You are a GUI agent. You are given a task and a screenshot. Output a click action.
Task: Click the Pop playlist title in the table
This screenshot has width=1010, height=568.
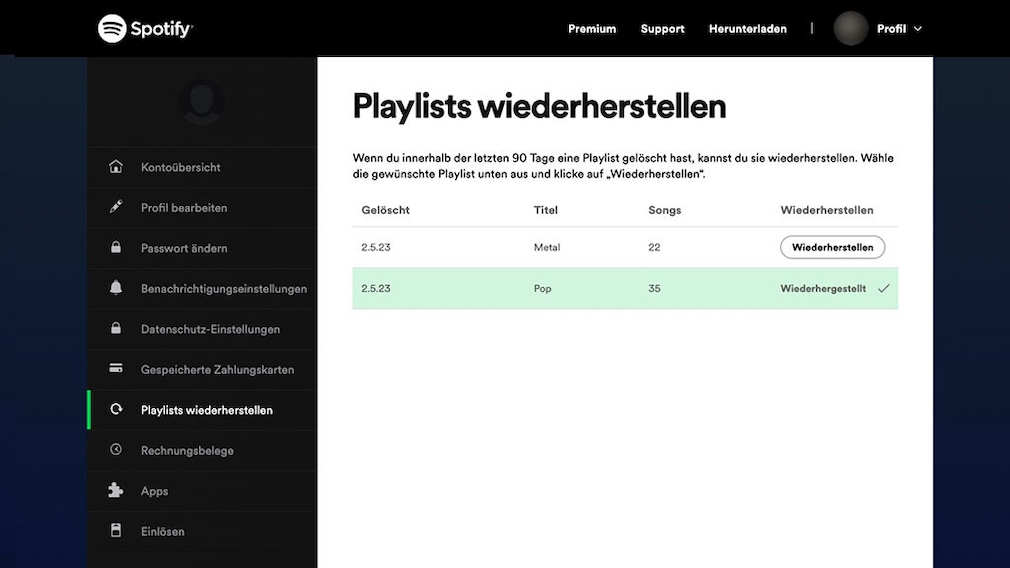point(543,289)
